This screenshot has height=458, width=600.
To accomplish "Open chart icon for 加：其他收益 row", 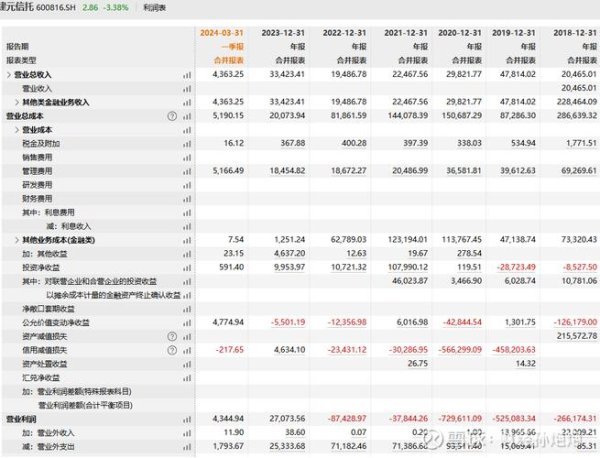I will click(187, 254).
